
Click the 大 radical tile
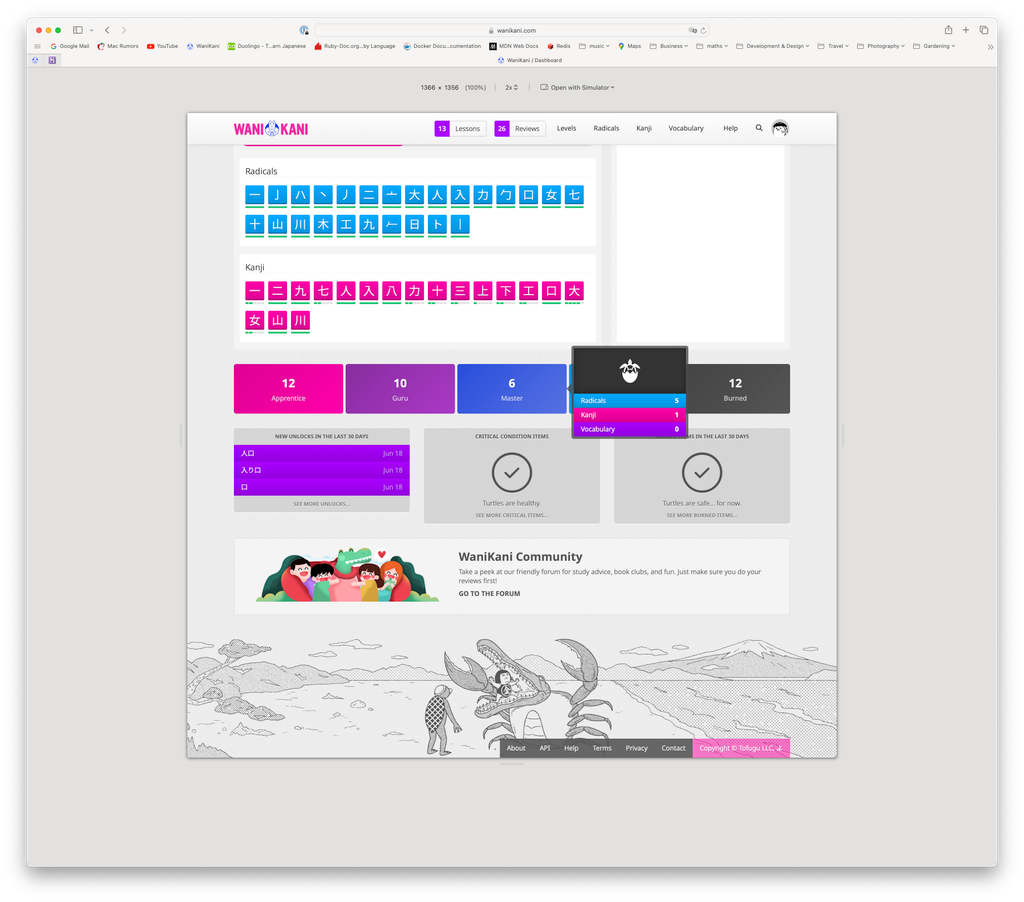click(x=414, y=195)
